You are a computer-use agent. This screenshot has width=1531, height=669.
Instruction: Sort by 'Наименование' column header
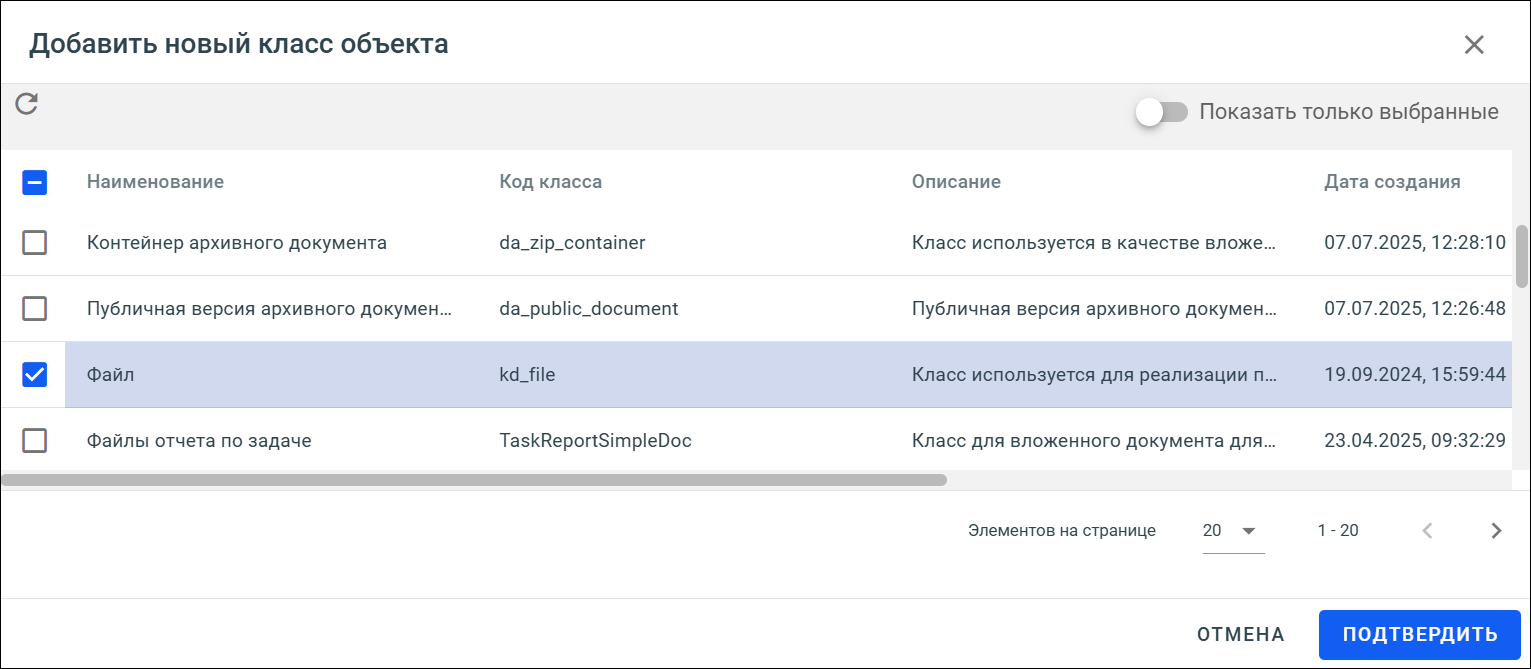coord(155,182)
